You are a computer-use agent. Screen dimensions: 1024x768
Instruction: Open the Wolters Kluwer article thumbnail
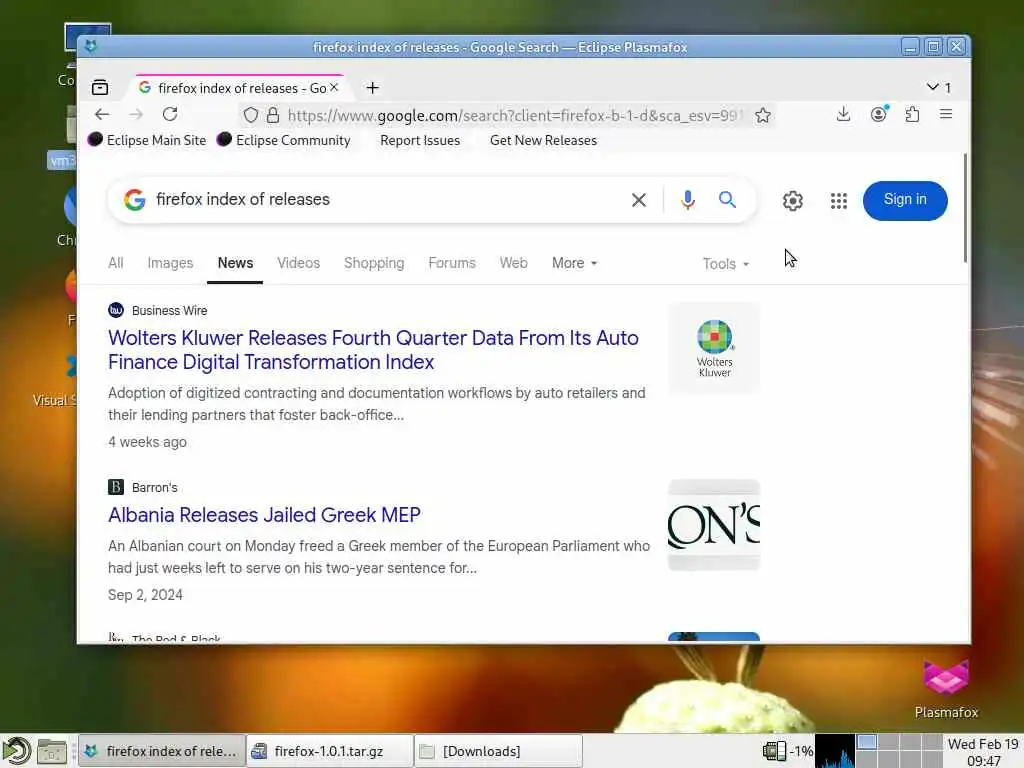pyautogui.click(x=714, y=348)
